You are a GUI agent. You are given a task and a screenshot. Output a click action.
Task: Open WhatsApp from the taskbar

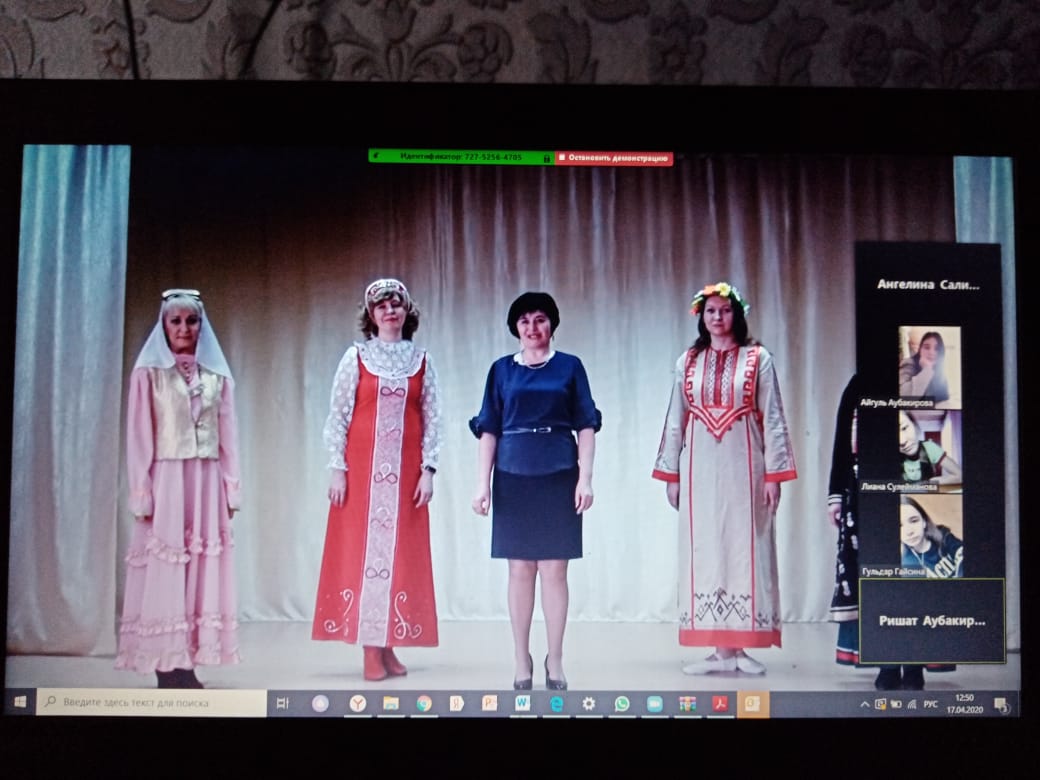coord(621,703)
